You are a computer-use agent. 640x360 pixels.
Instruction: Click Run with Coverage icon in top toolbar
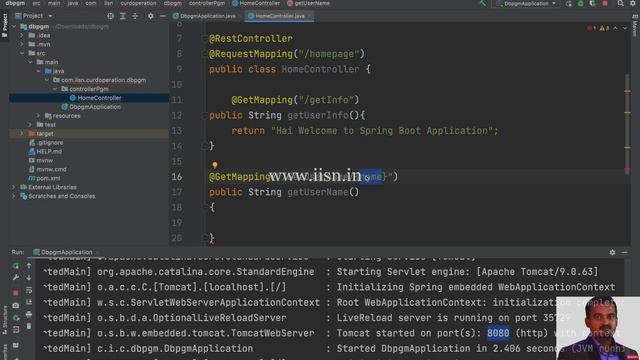coord(593,4)
